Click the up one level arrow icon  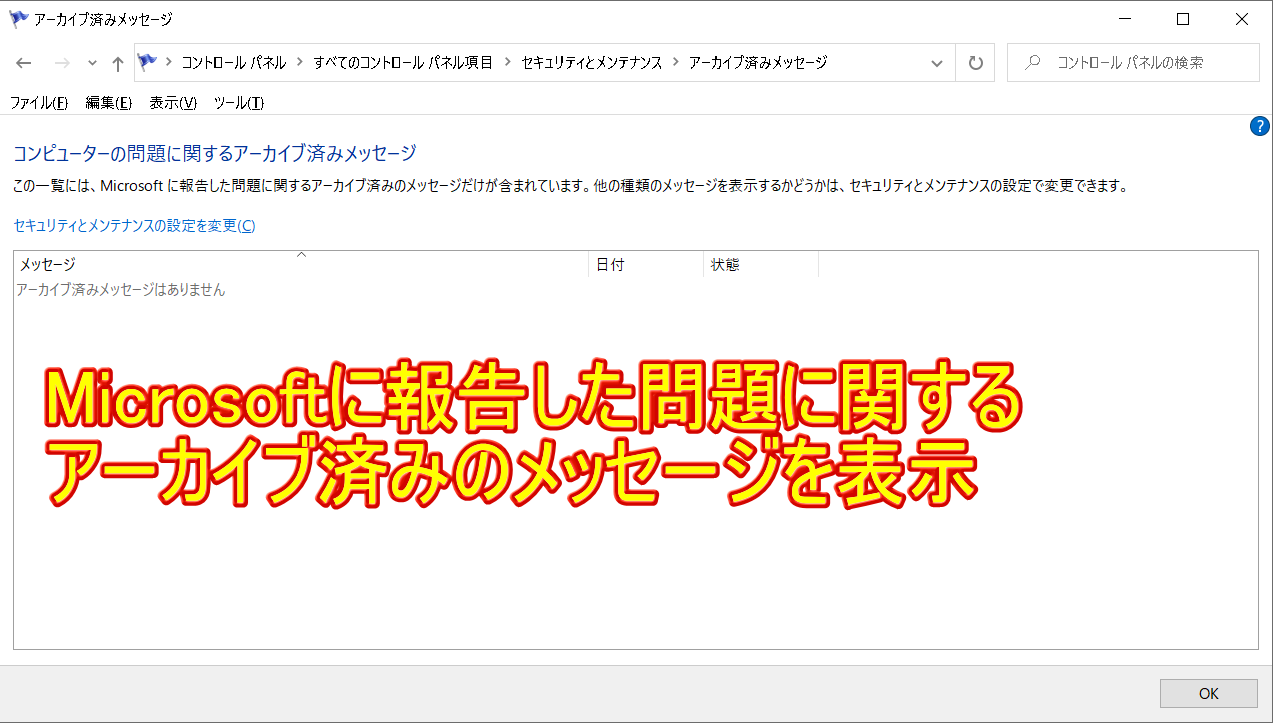coord(117,62)
